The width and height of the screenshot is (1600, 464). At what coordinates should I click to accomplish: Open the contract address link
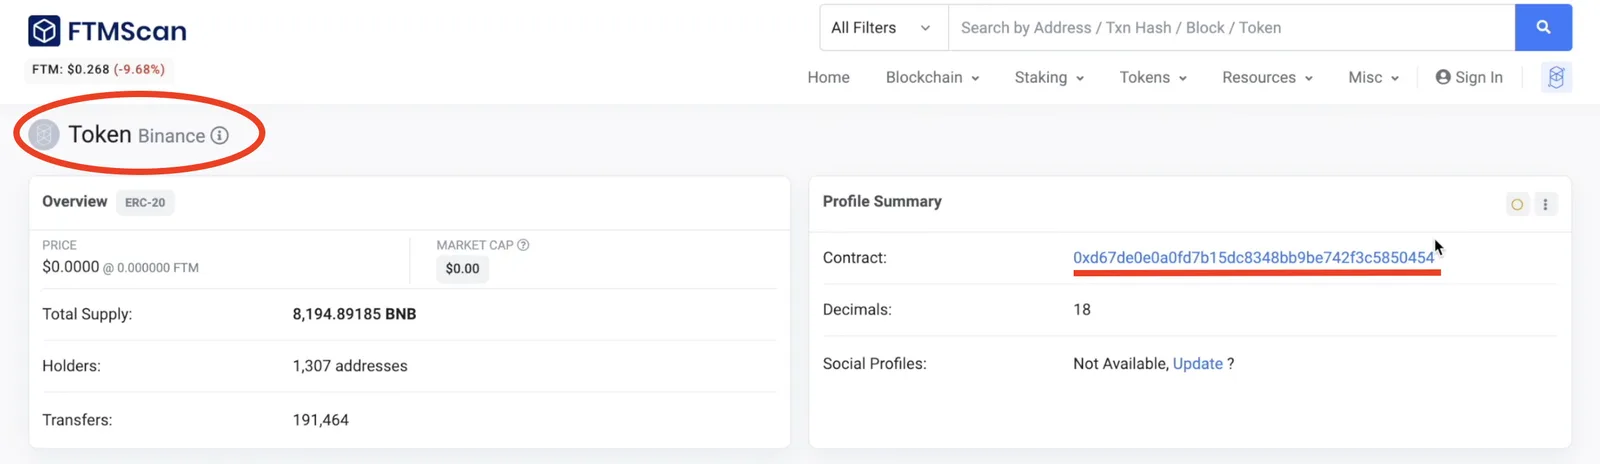(x=1253, y=257)
